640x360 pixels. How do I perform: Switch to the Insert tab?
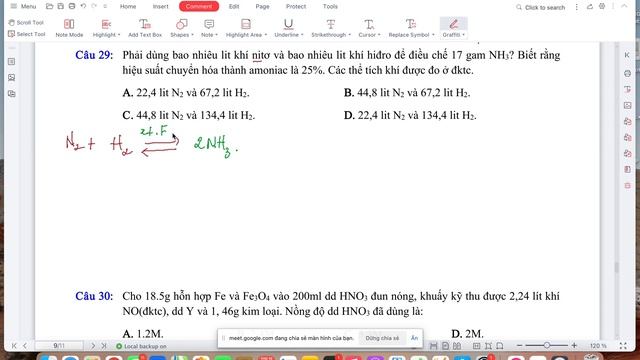(160, 7)
